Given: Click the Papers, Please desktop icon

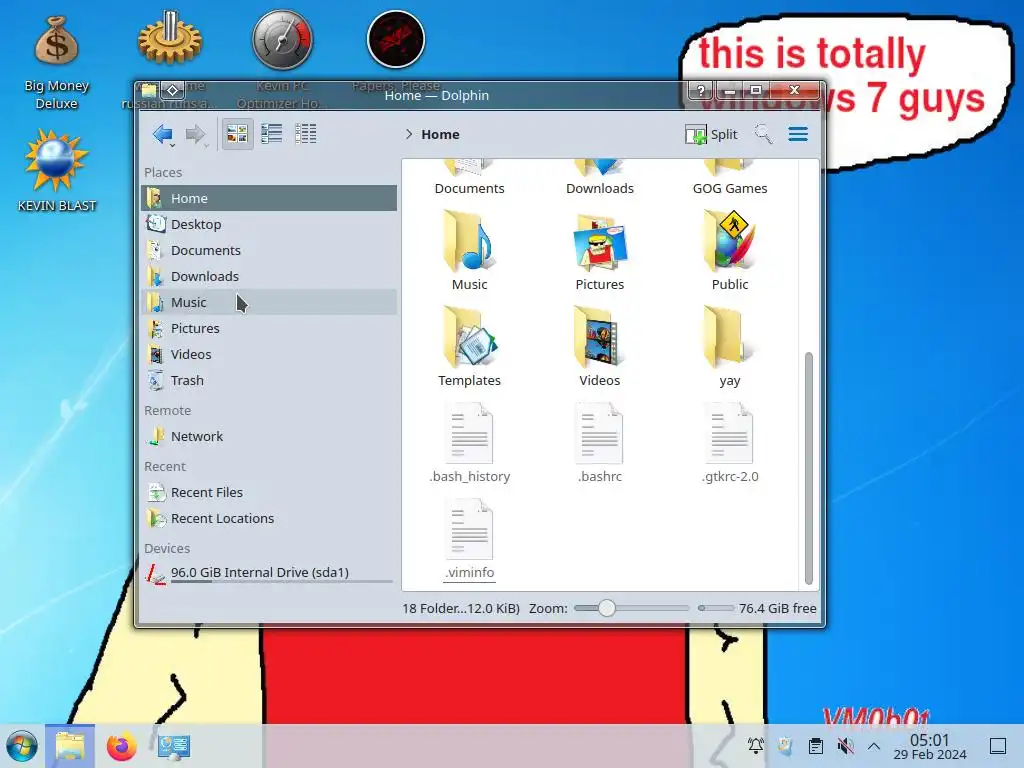Looking at the screenshot, I should click(396, 39).
